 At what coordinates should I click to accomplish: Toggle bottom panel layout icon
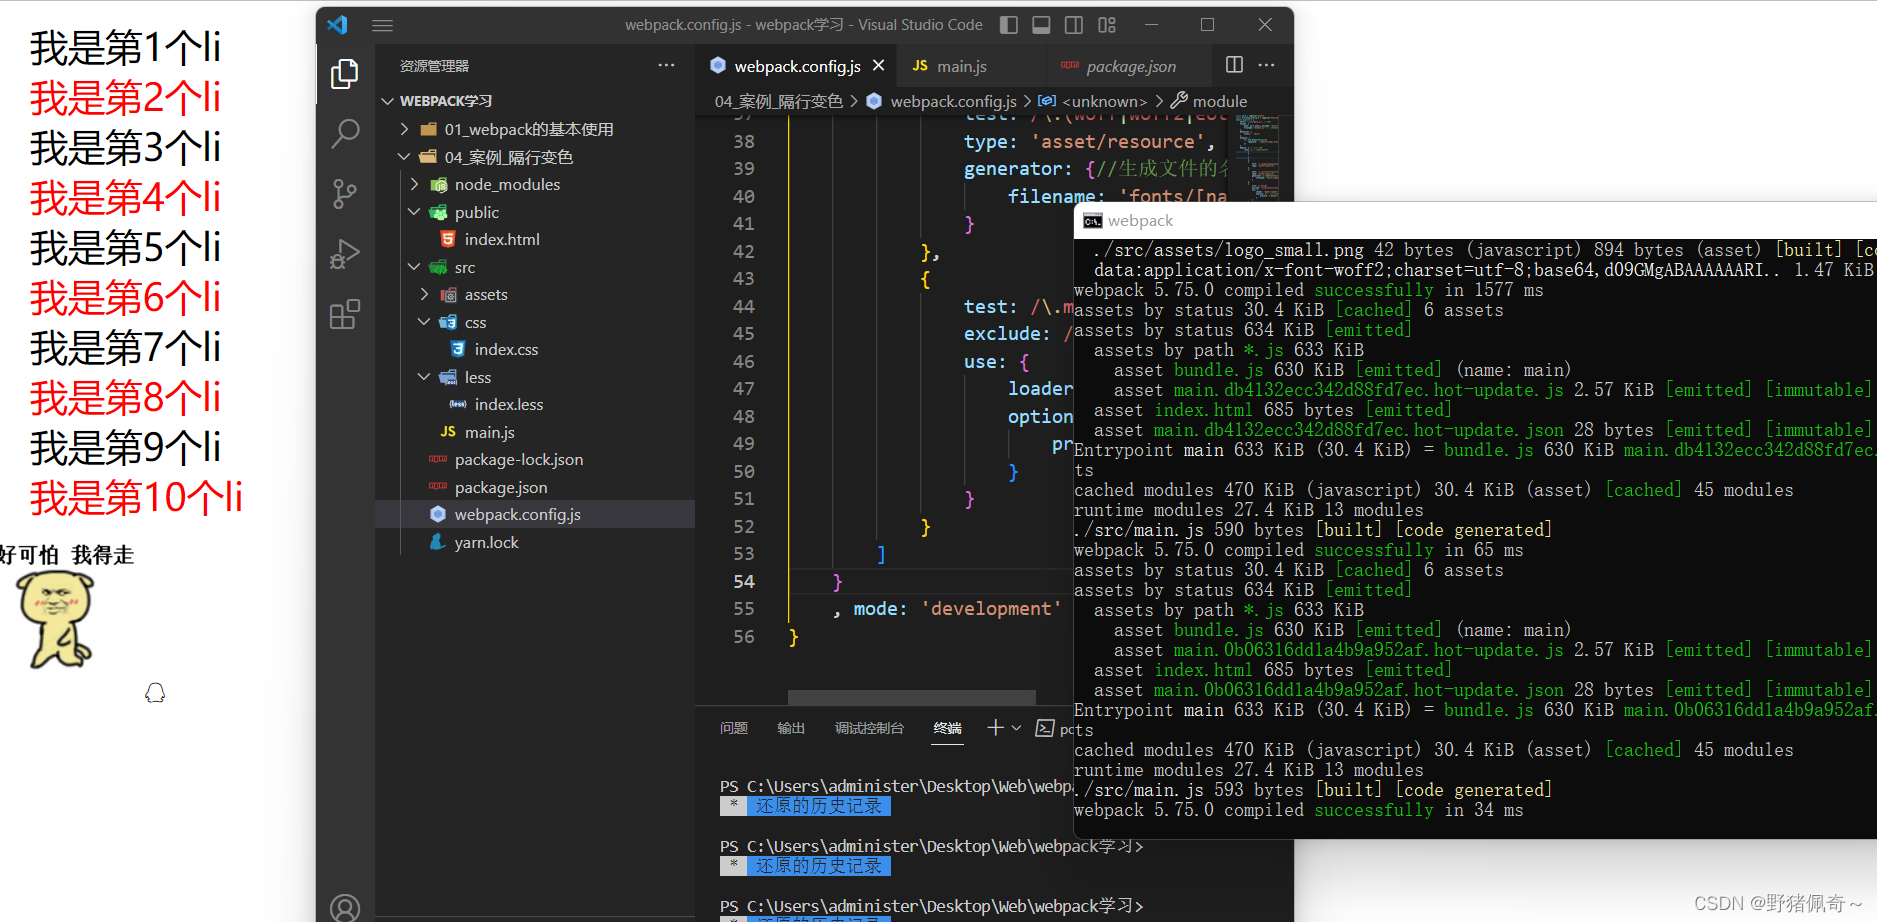point(1041,25)
